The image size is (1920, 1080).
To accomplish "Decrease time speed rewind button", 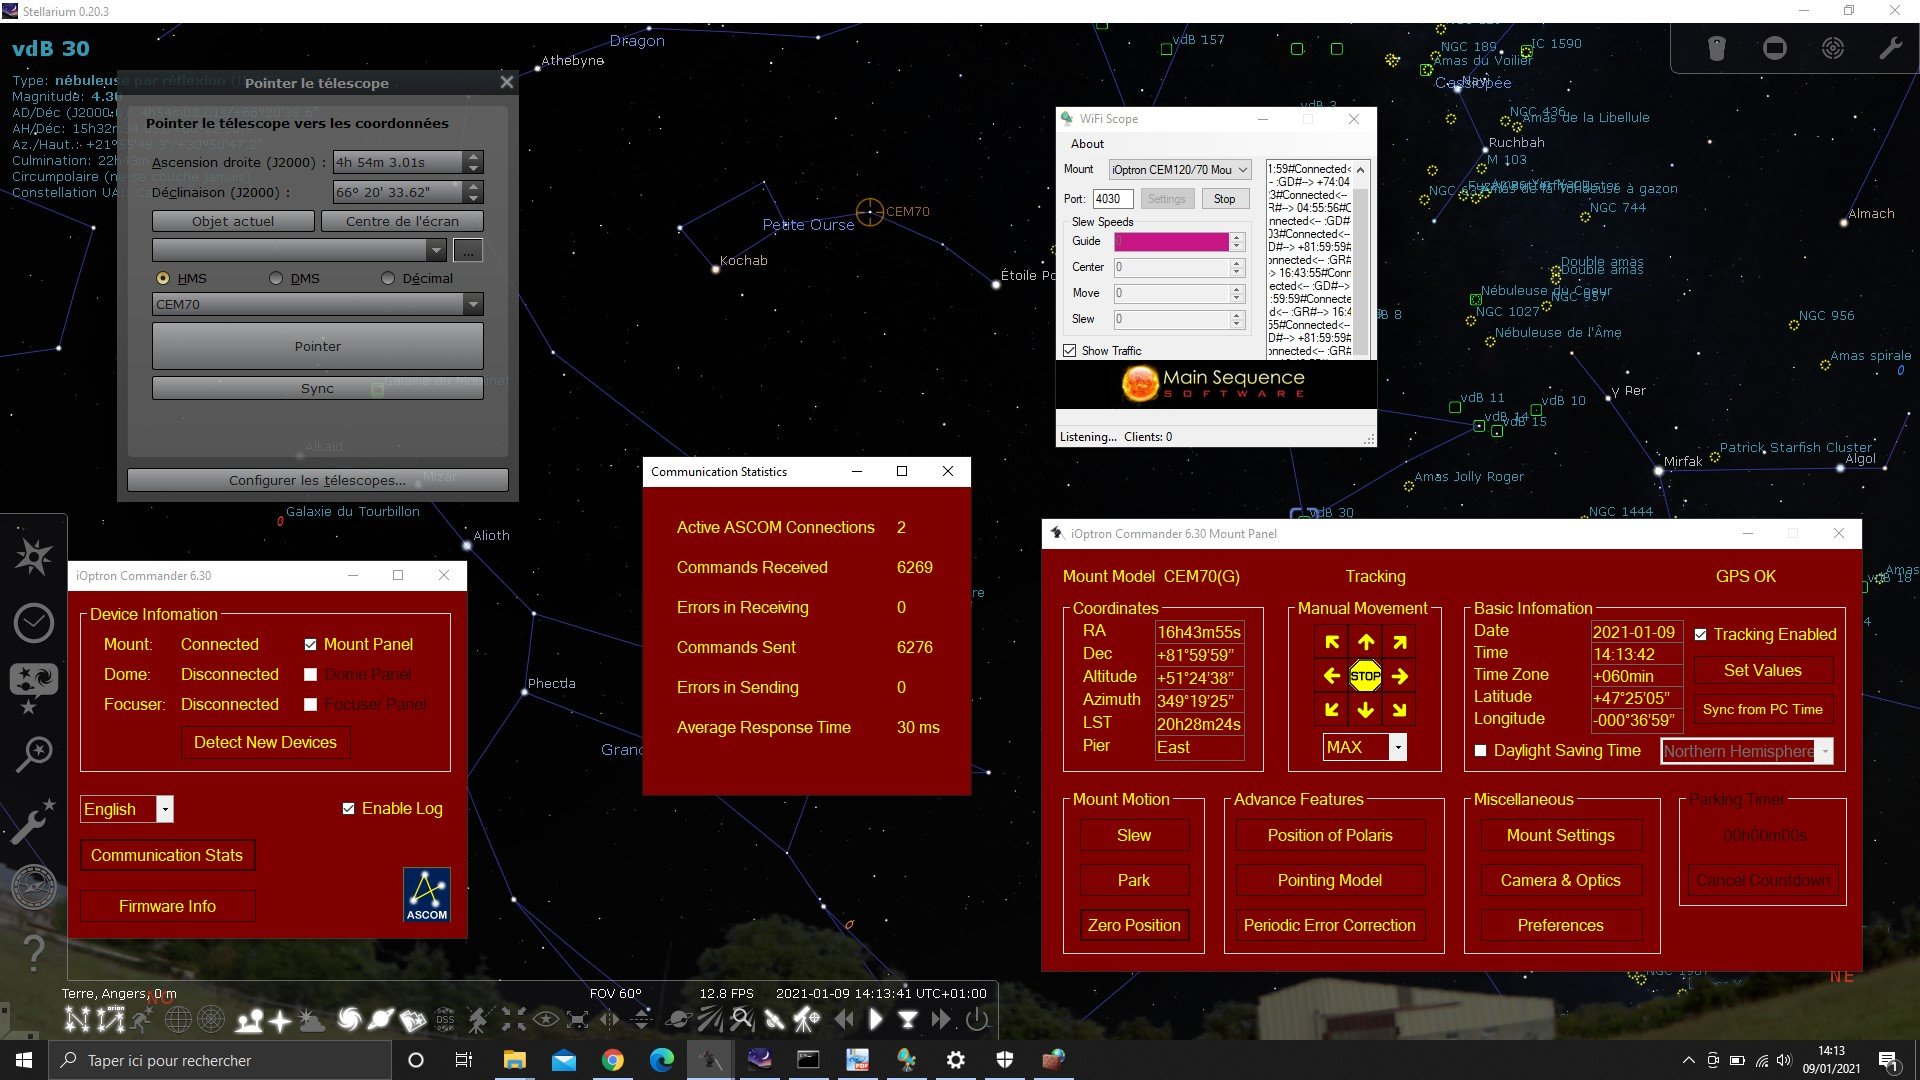I will [845, 1019].
